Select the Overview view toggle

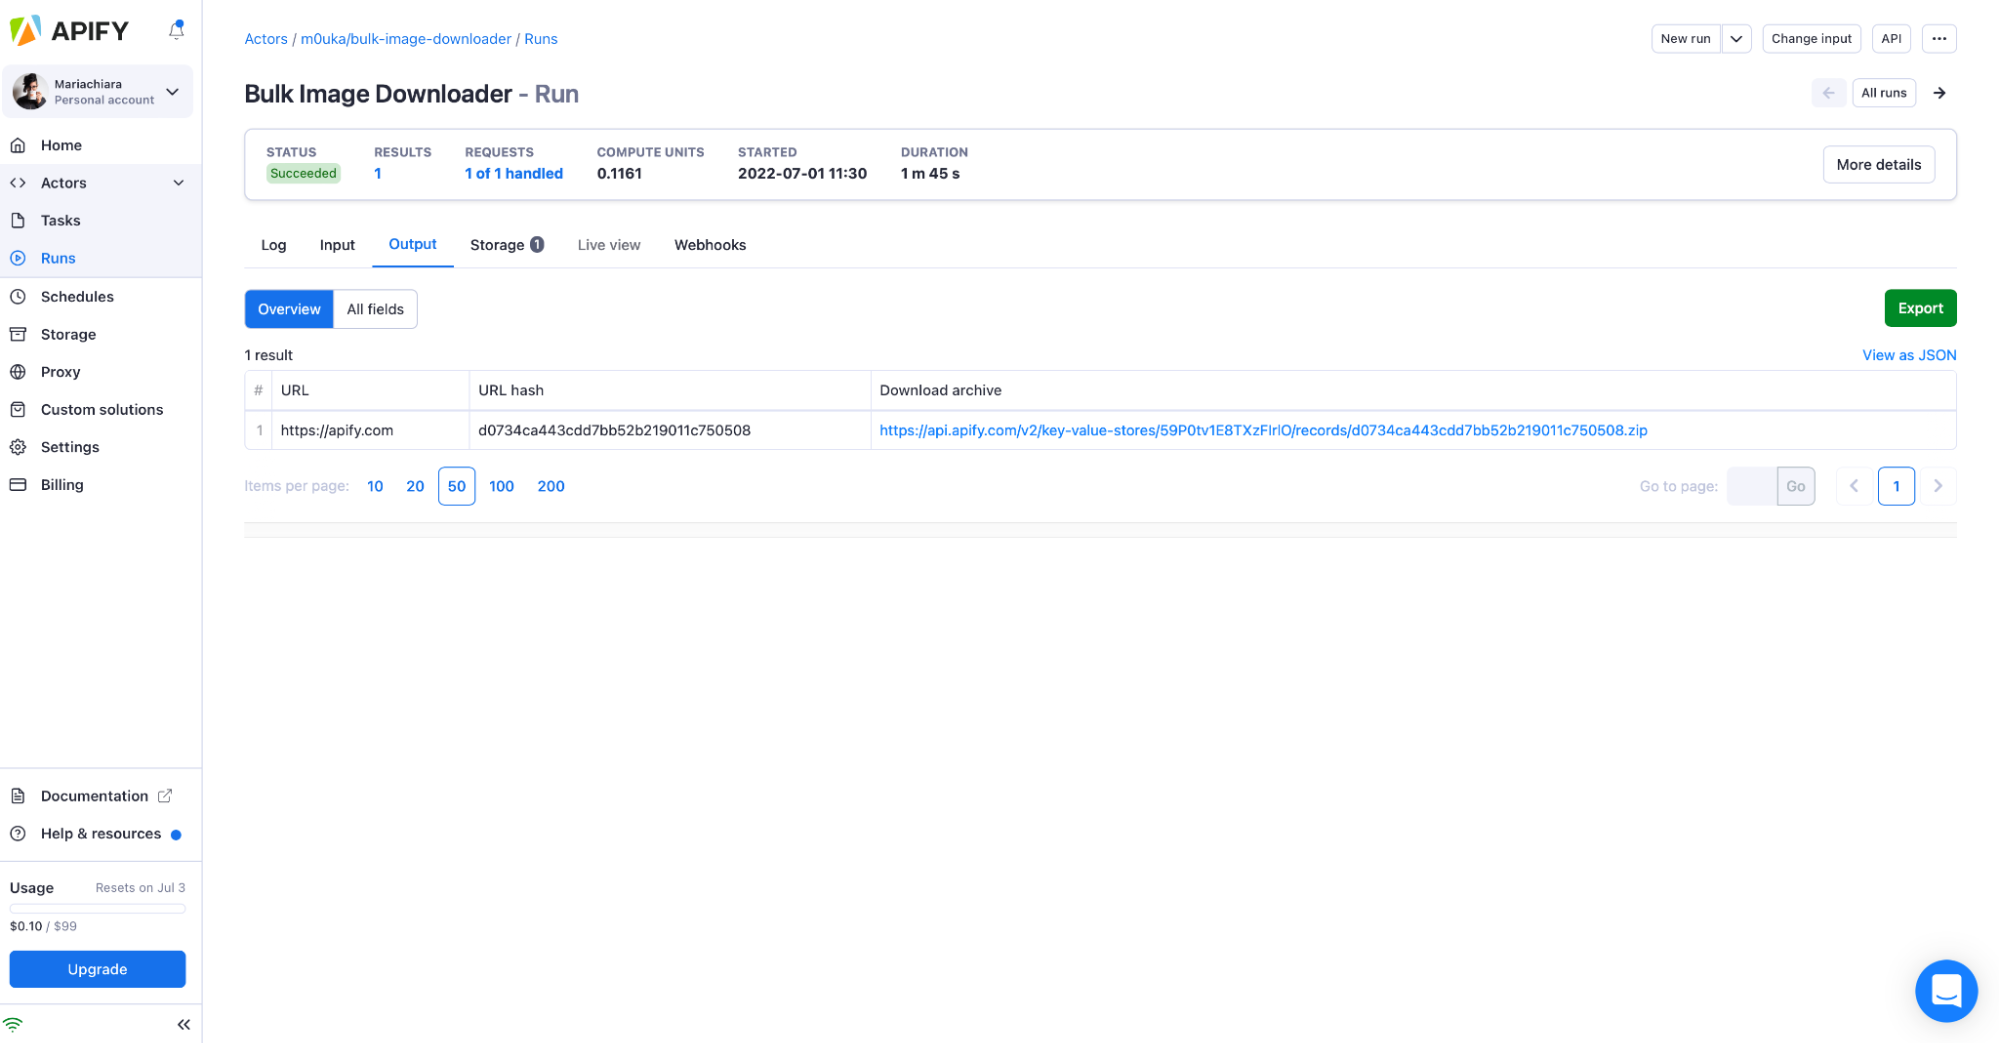tap(289, 309)
